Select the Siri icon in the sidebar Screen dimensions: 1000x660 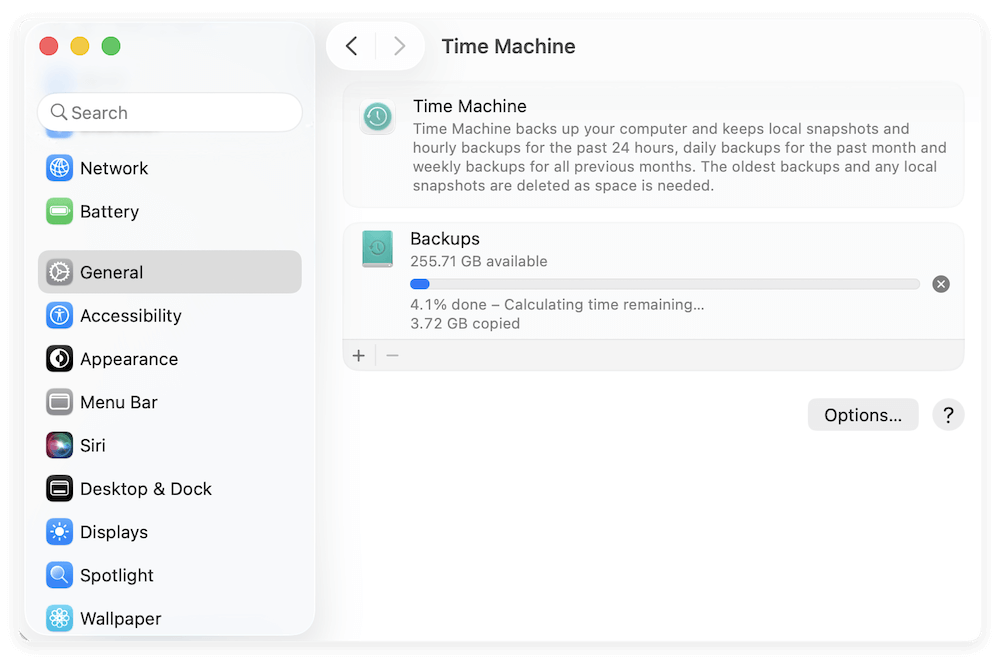click(59, 445)
